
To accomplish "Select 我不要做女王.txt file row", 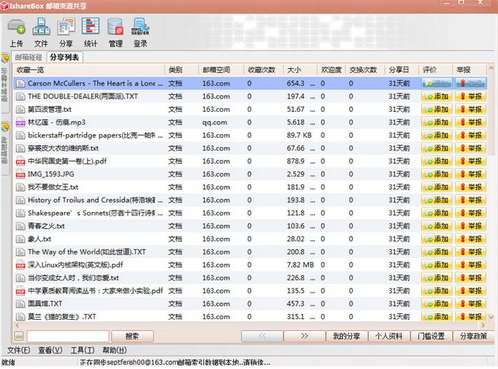I will [x=250, y=187].
